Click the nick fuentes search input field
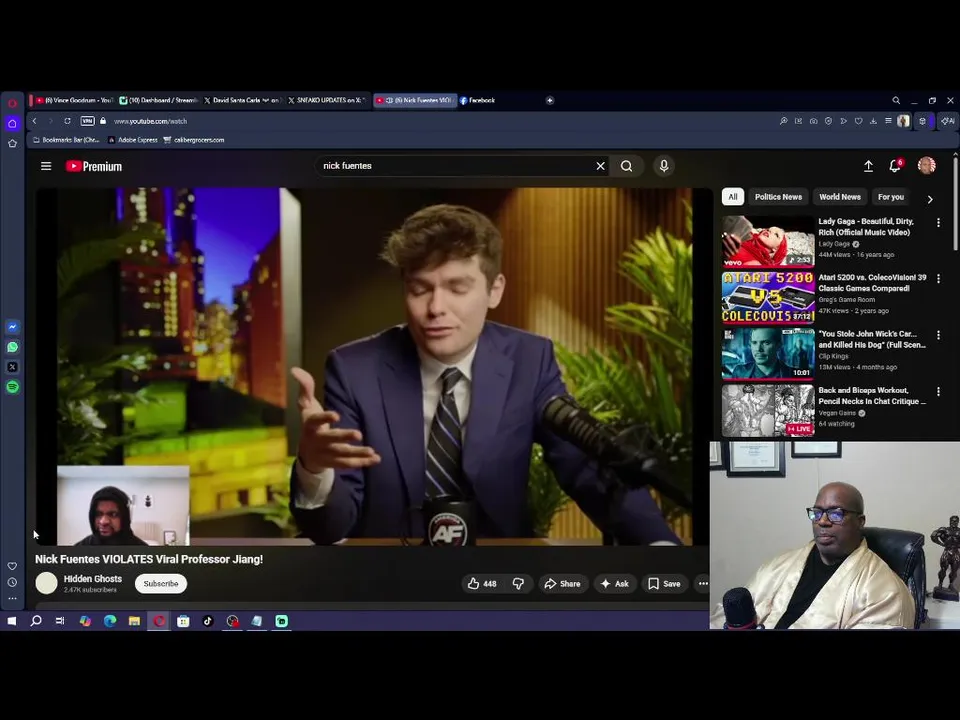 click(x=456, y=166)
